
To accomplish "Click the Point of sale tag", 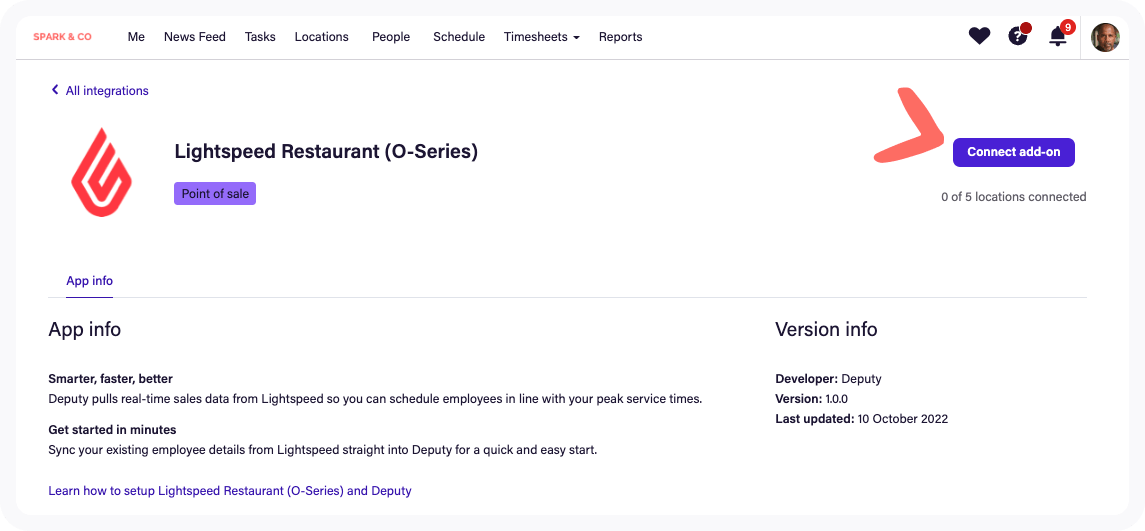I will (x=215, y=194).
